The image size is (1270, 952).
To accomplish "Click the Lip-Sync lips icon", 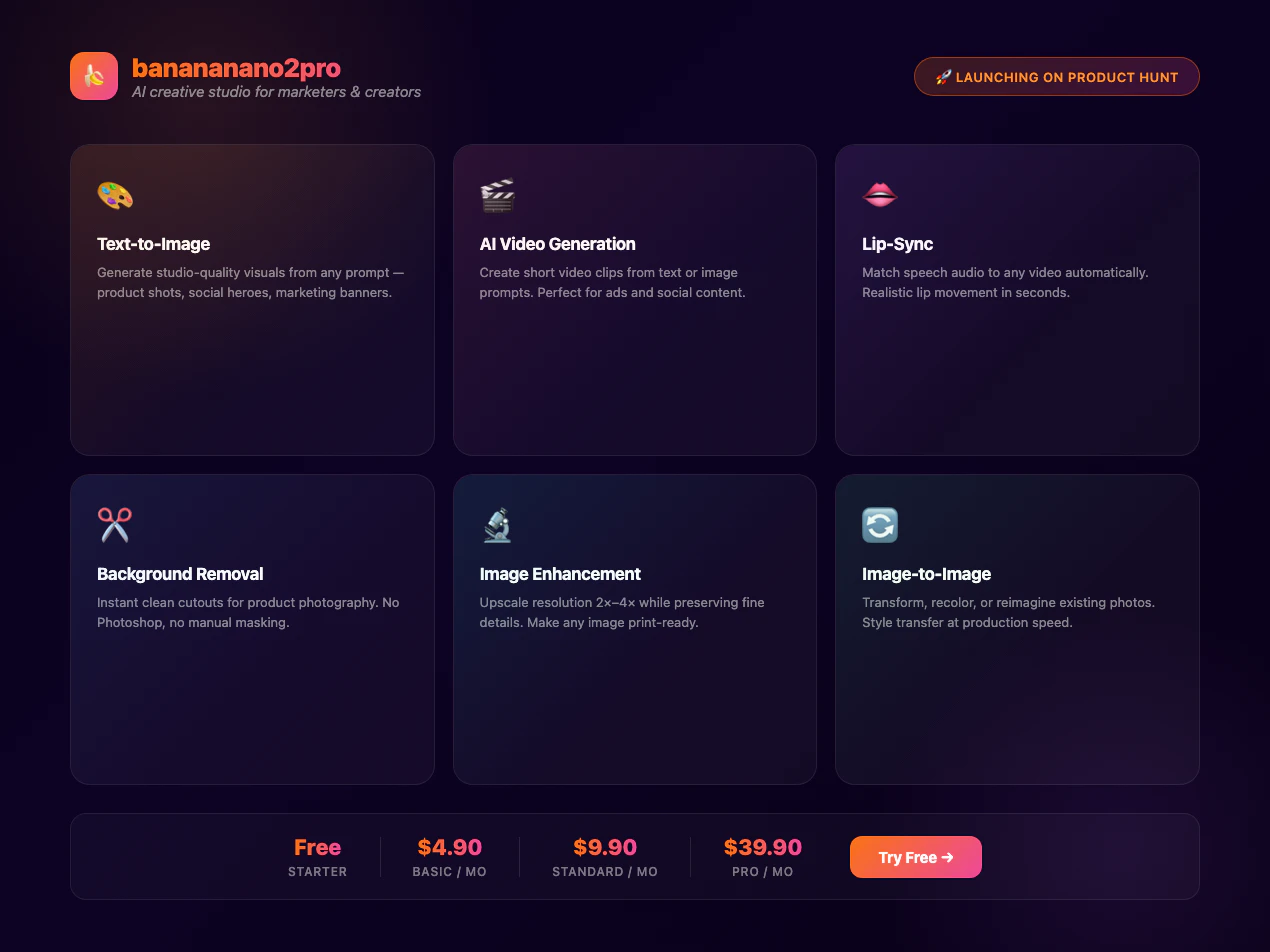I will (880, 195).
